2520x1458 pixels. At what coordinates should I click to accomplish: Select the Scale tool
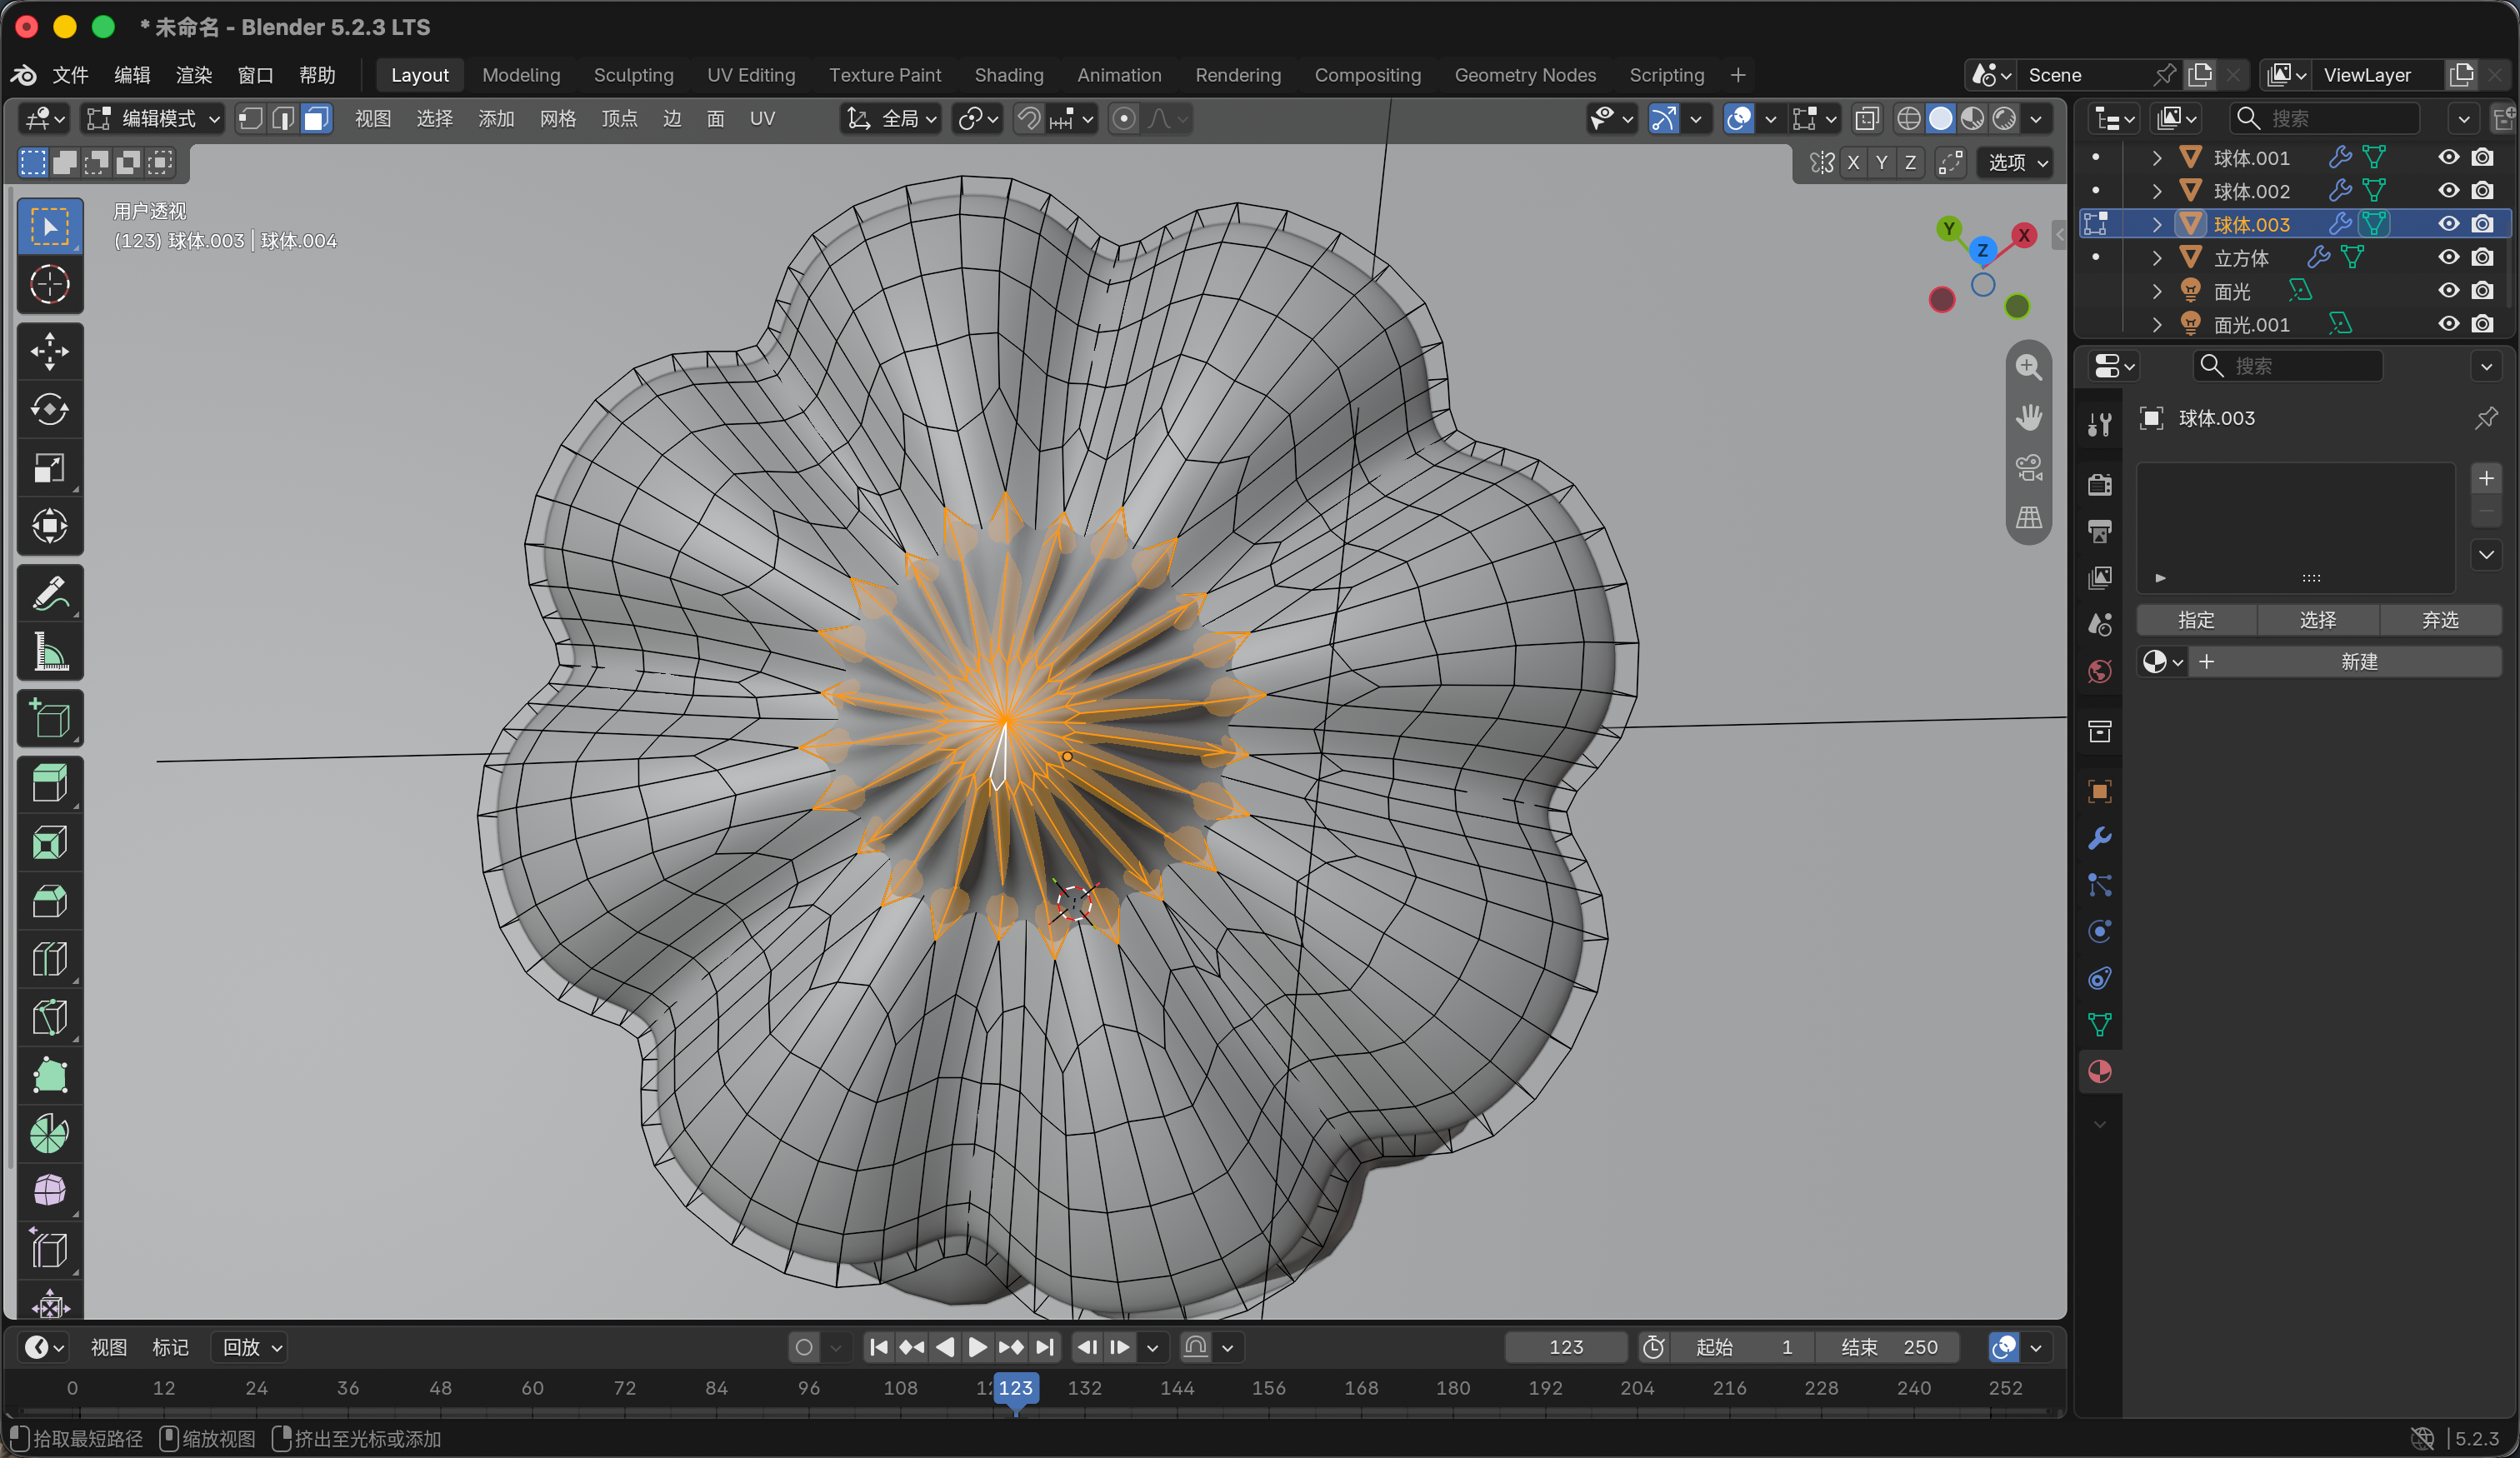[x=50, y=467]
